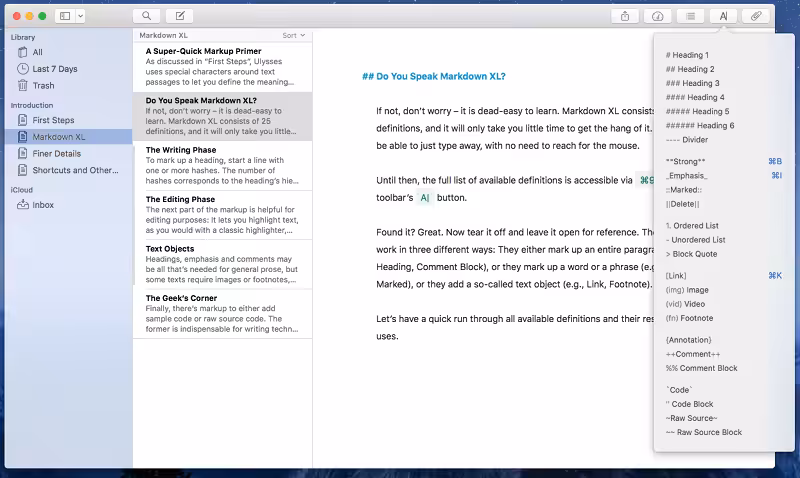Click the iCloud Inbox tray icon

[22, 205]
